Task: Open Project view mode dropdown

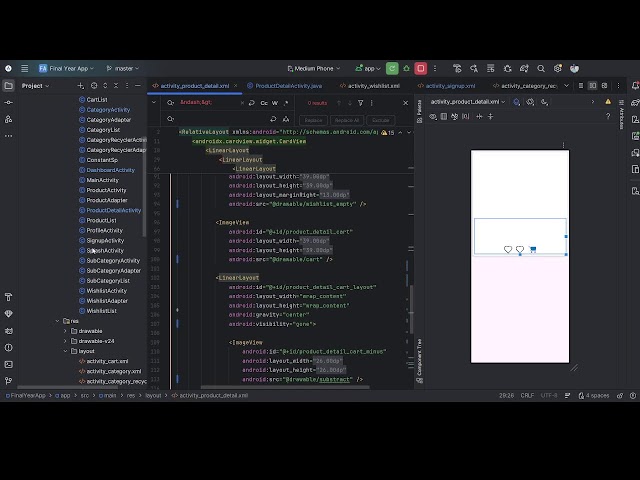Action: click(x=35, y=86)
